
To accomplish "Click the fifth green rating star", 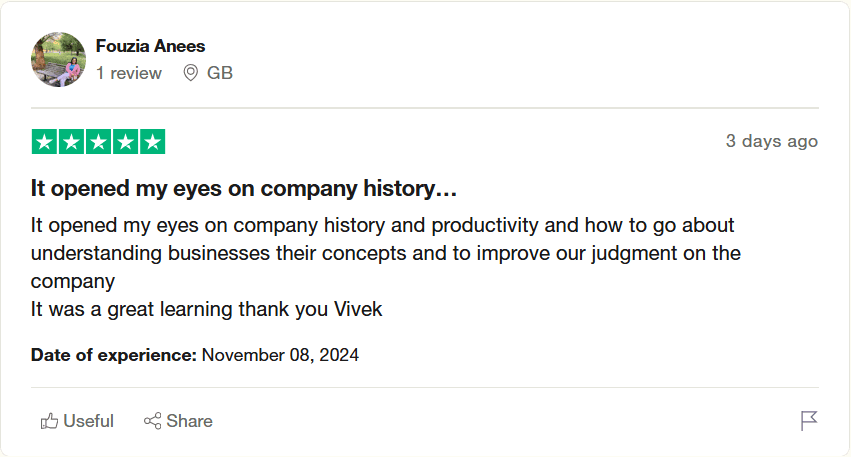I will click(152, 142).
